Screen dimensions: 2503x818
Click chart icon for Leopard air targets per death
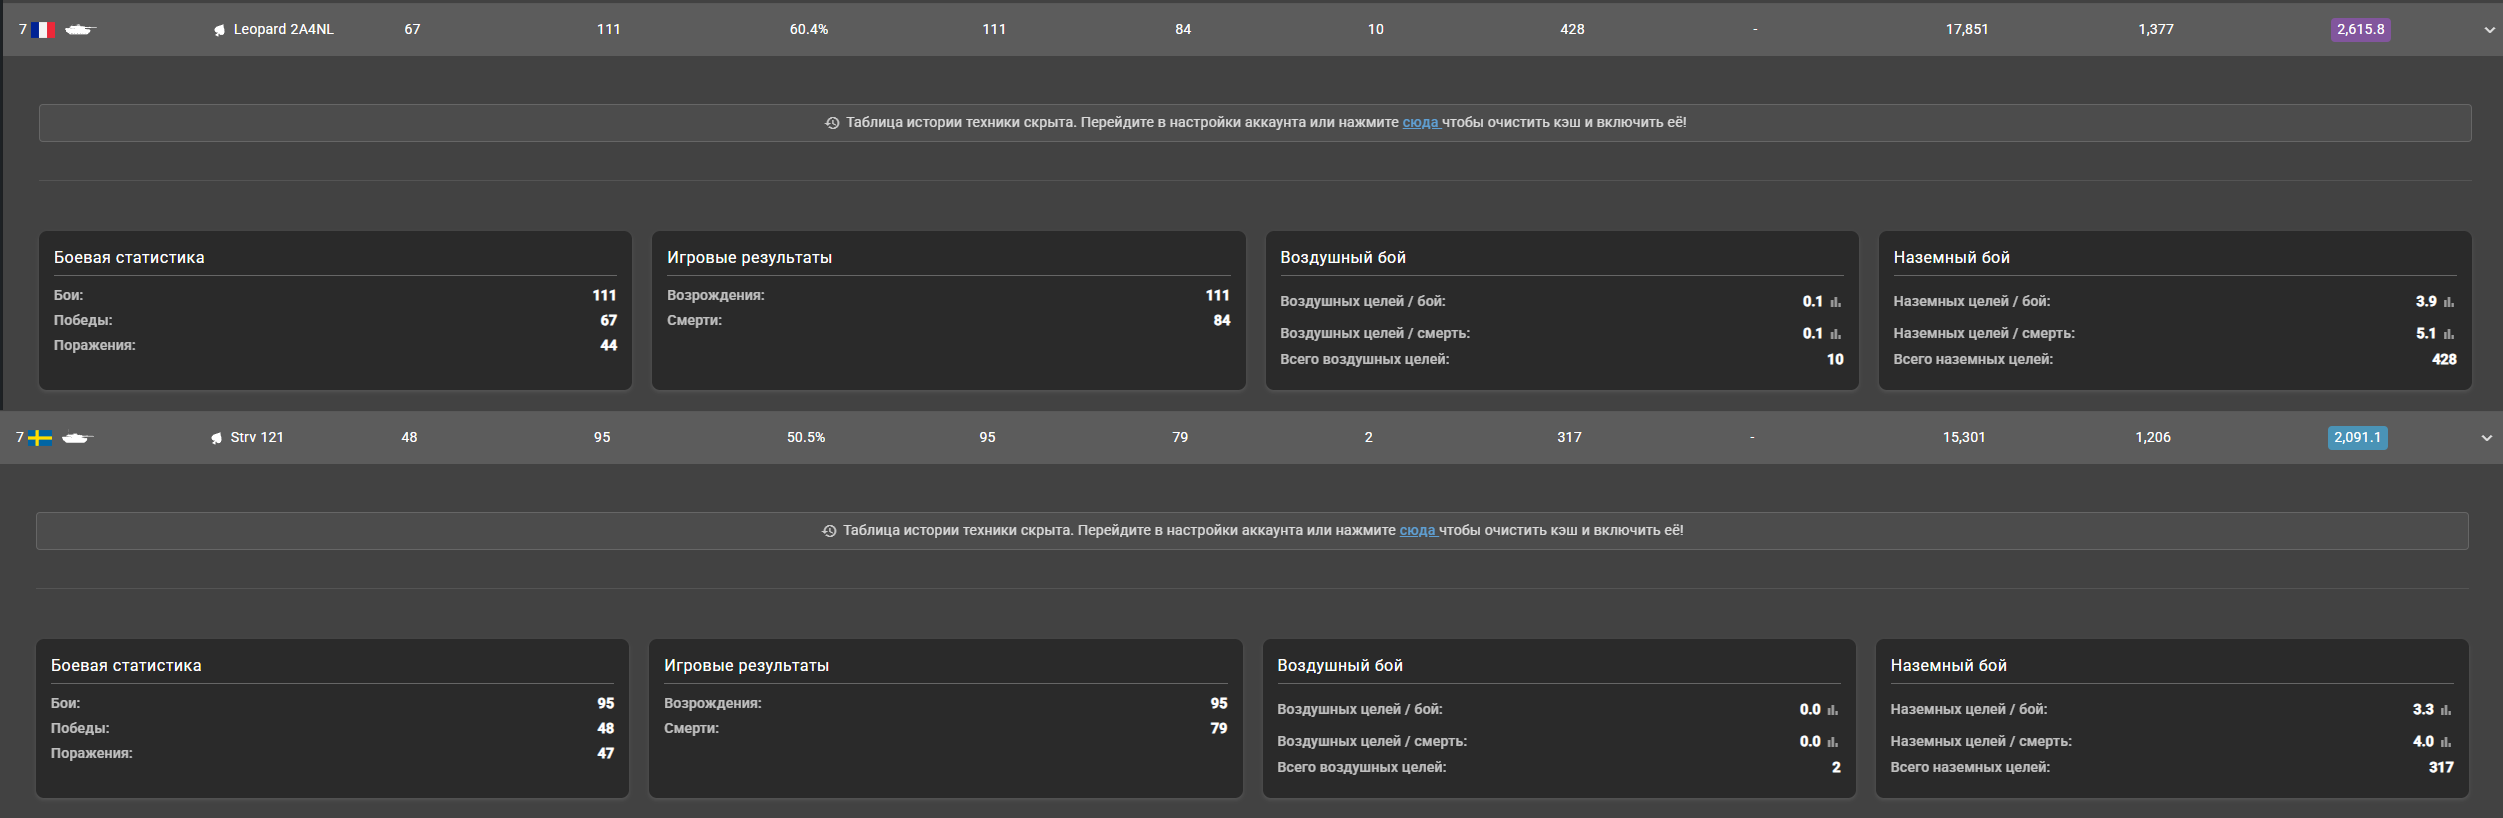1836,334
